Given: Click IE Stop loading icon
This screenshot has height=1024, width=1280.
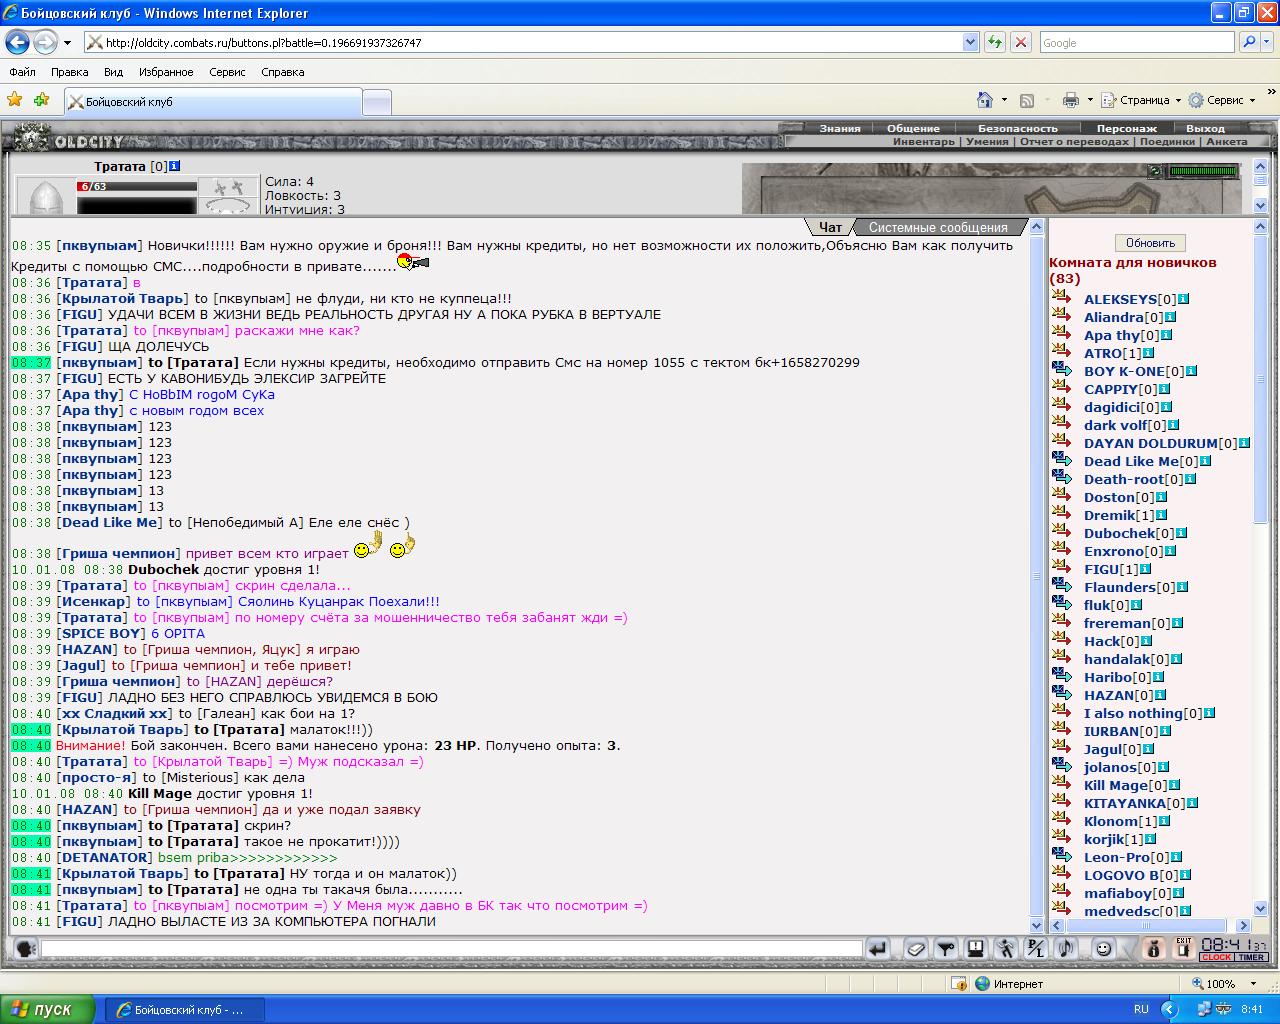Looking at the screenshot, I should click(x=1020, y=42).
